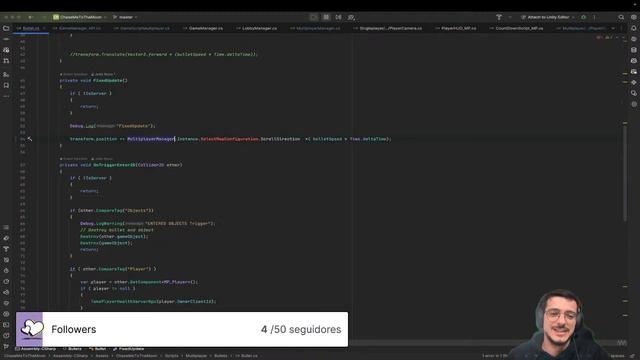Click the TakePlayerHealthServerRpc call line
This screenshot has width=640, height=360.
click(x=153, y=301)
